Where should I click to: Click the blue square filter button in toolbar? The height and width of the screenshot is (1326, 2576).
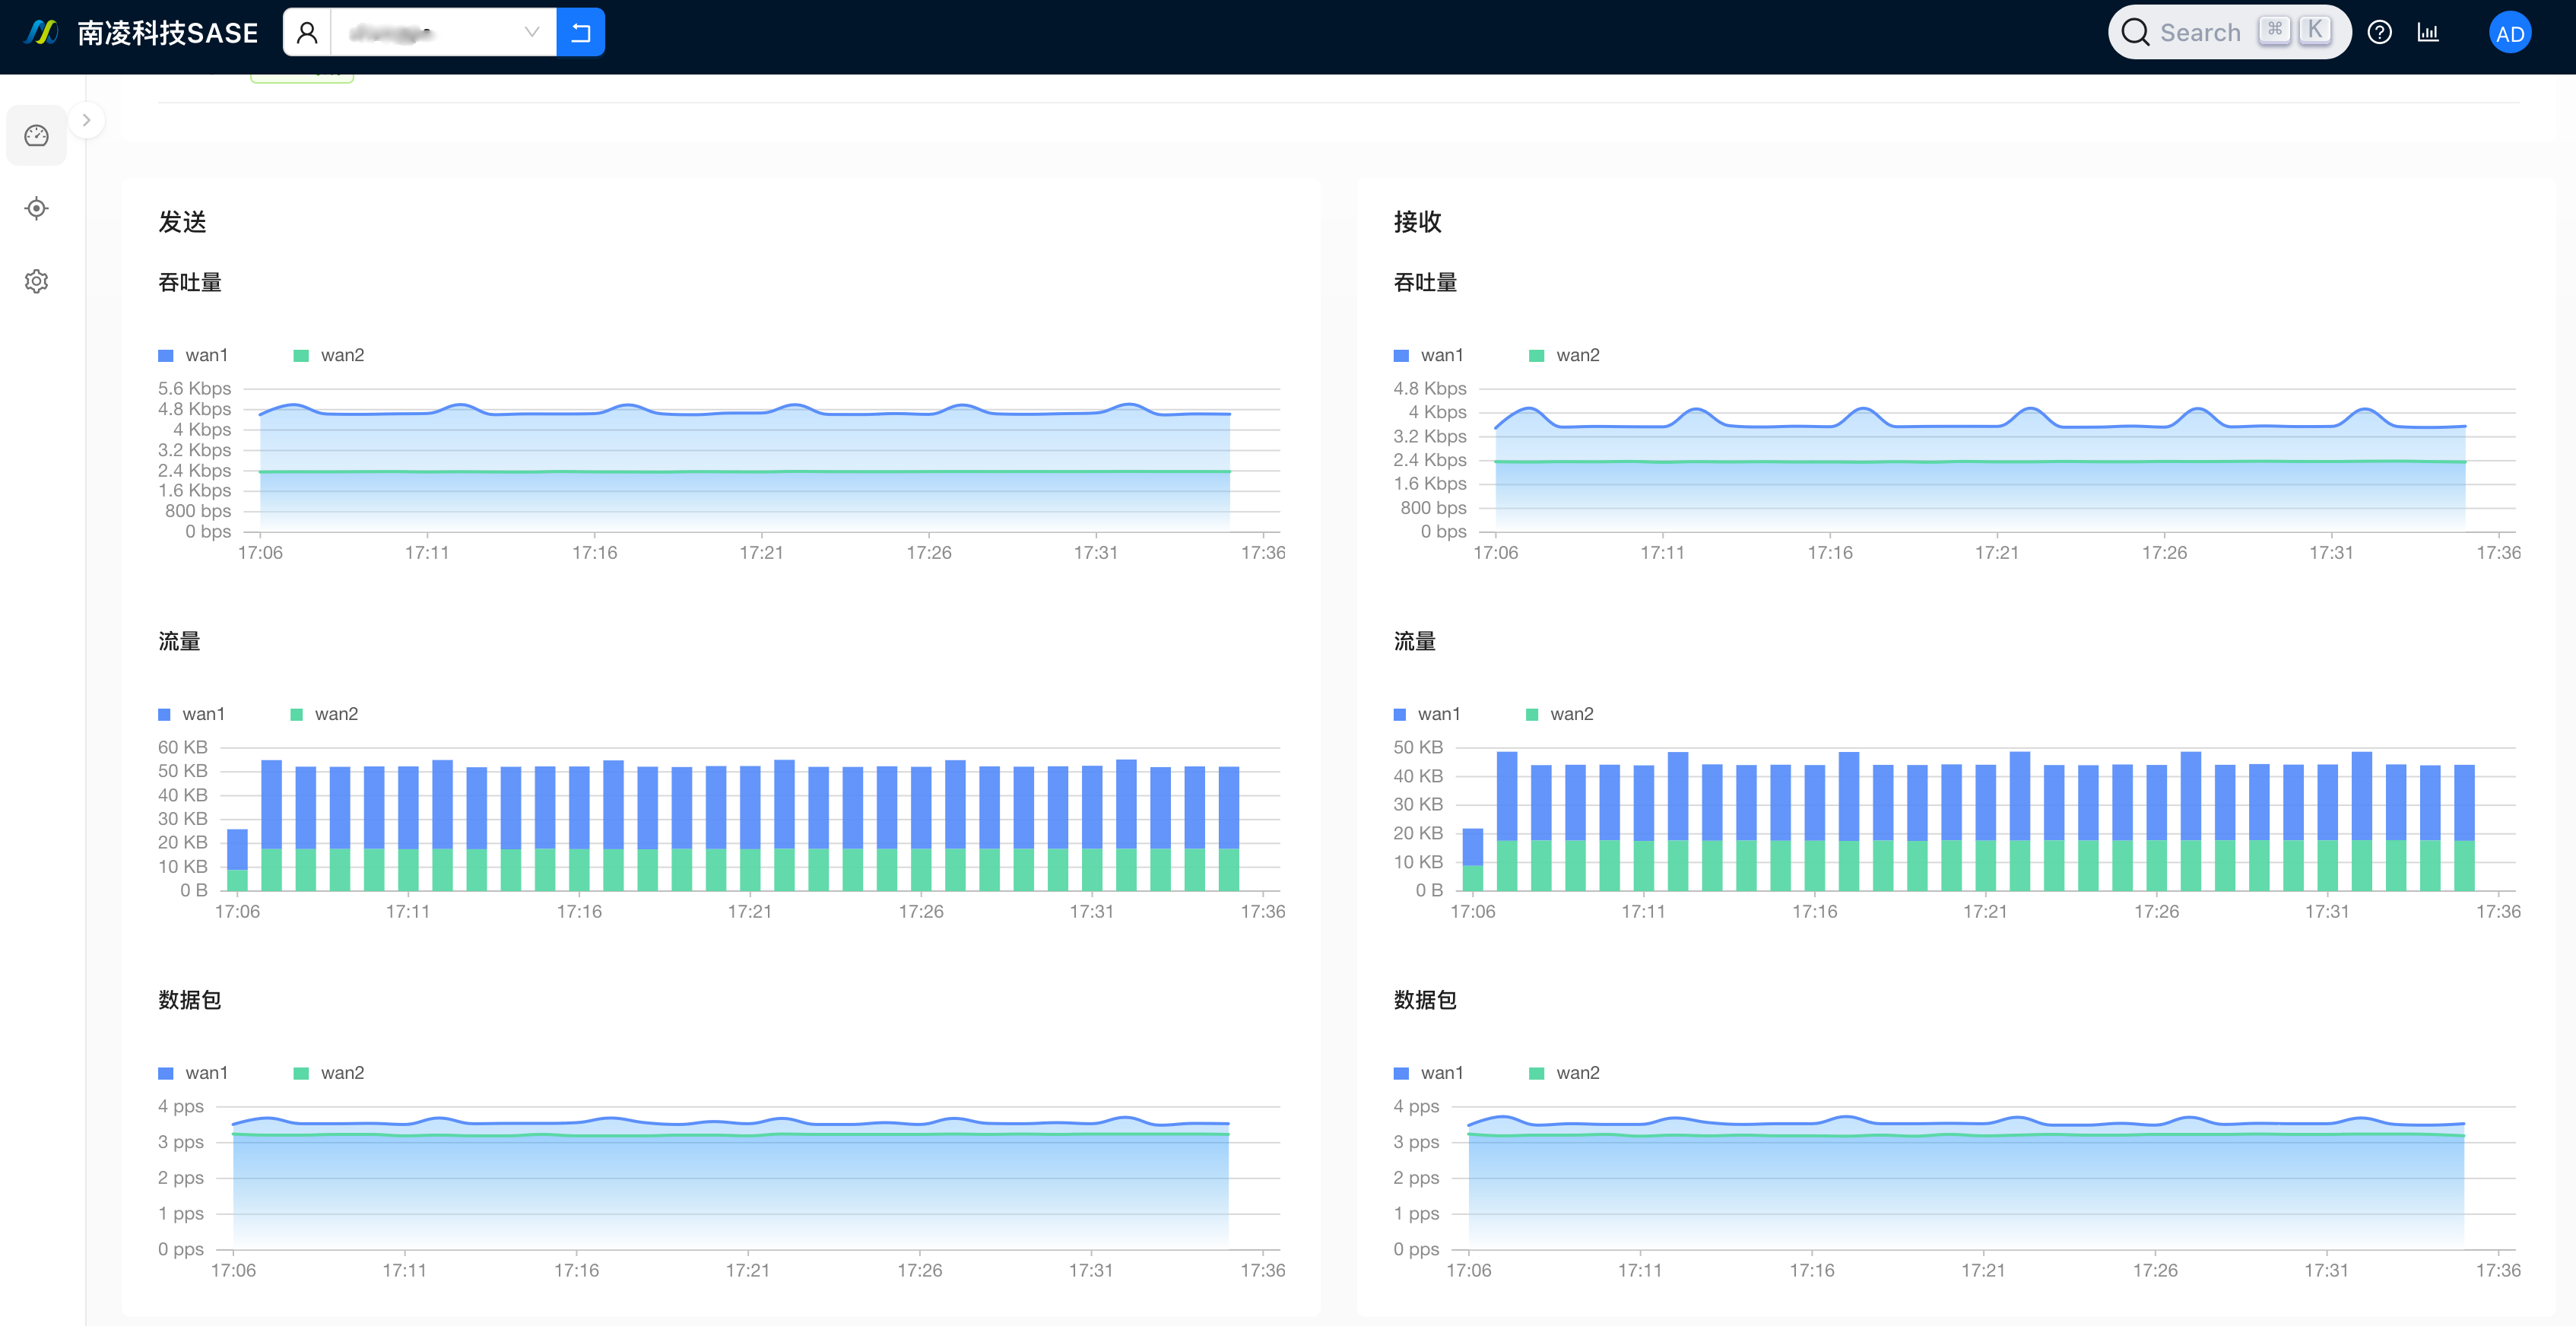582,32
